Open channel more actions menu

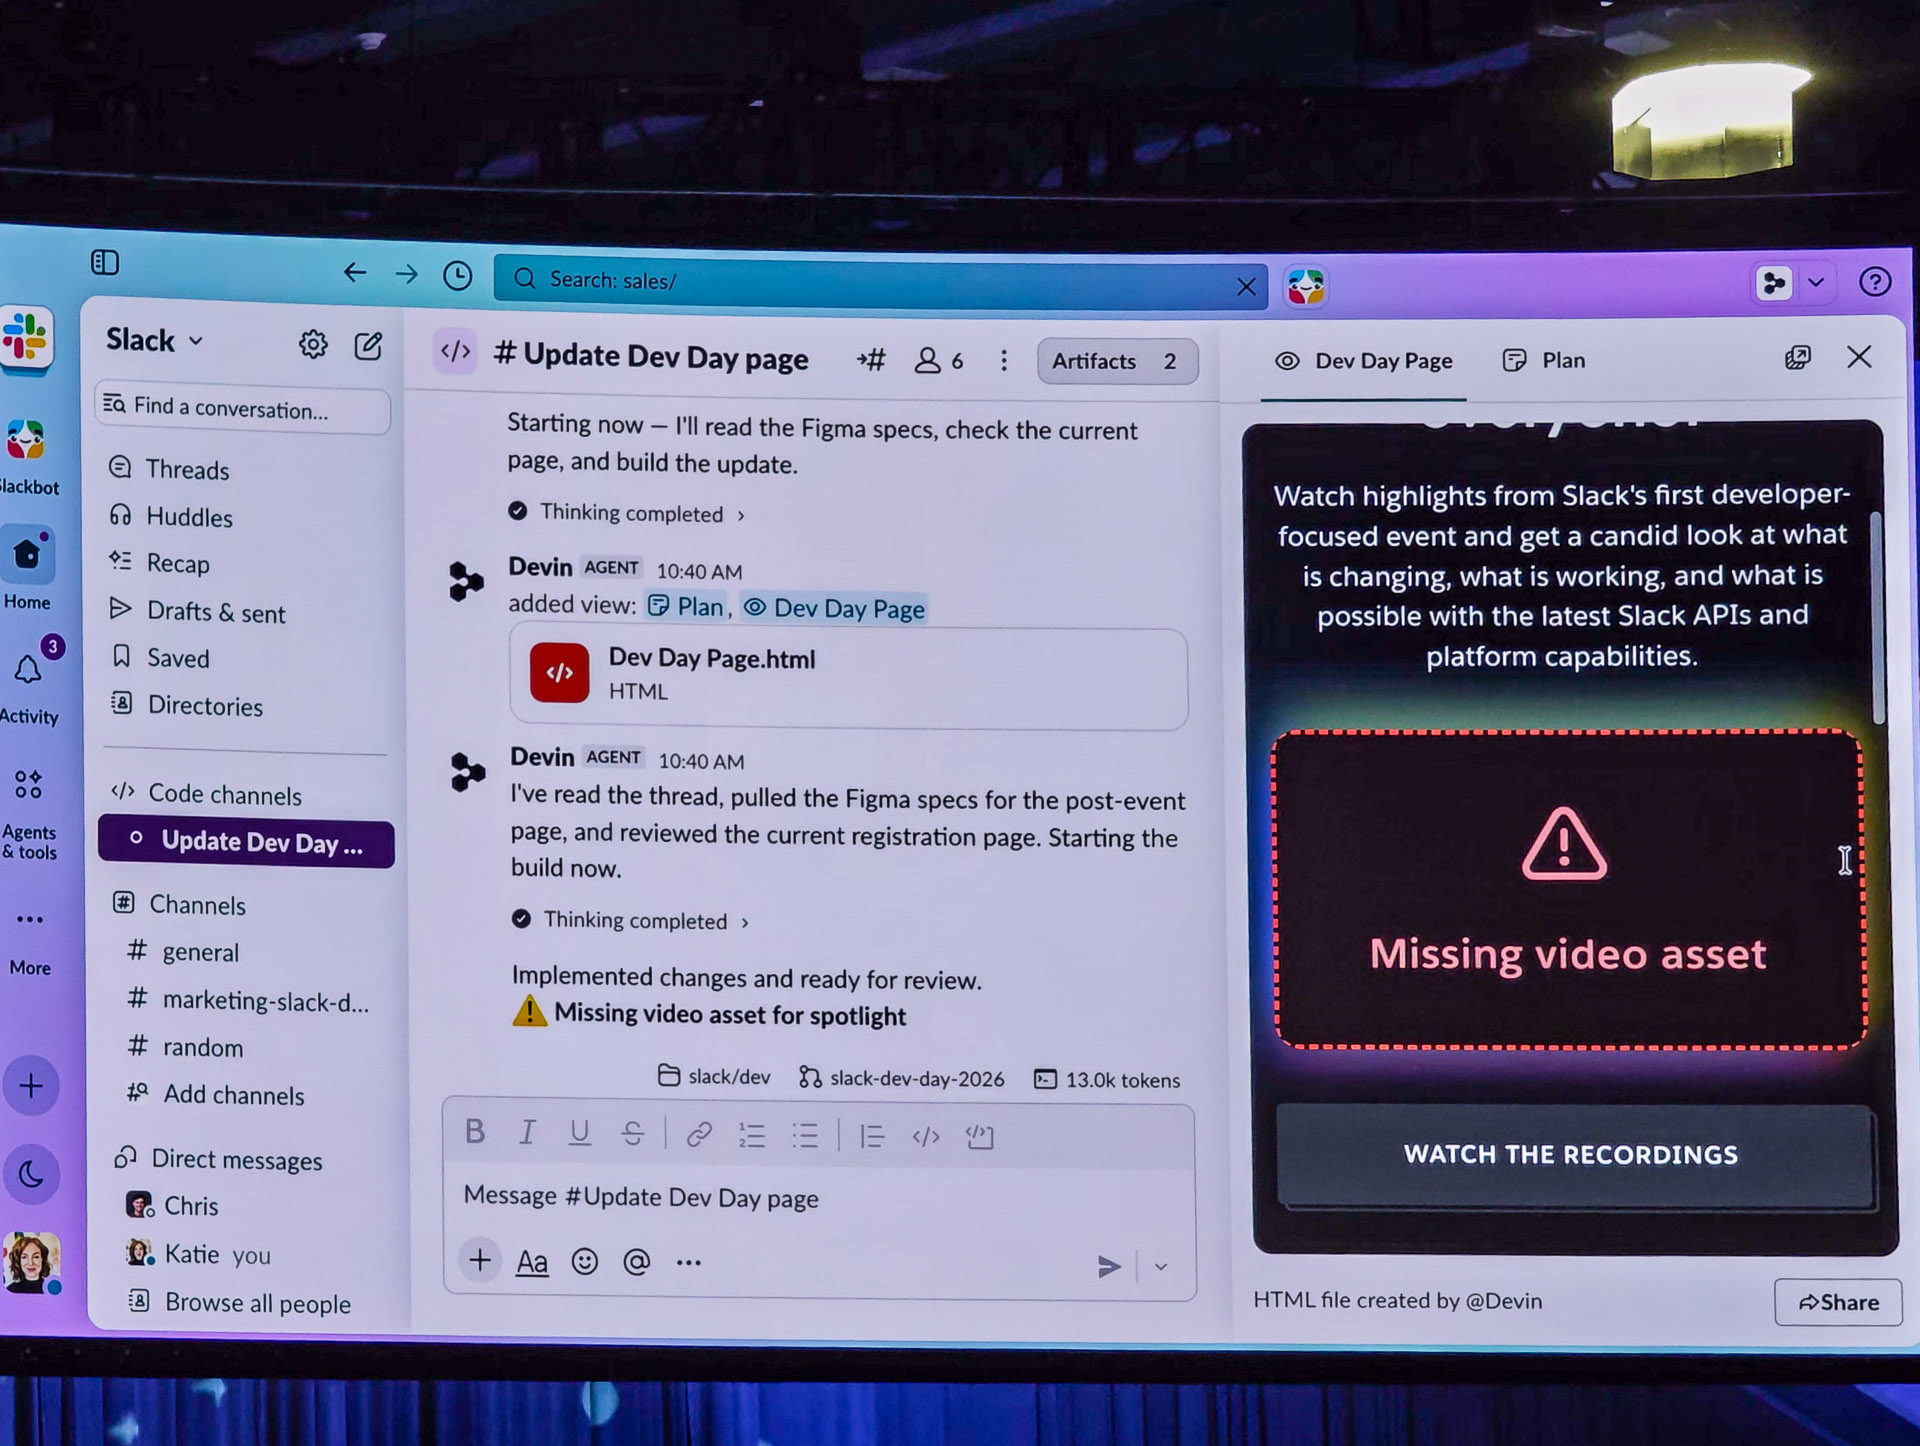point(1004,361)
